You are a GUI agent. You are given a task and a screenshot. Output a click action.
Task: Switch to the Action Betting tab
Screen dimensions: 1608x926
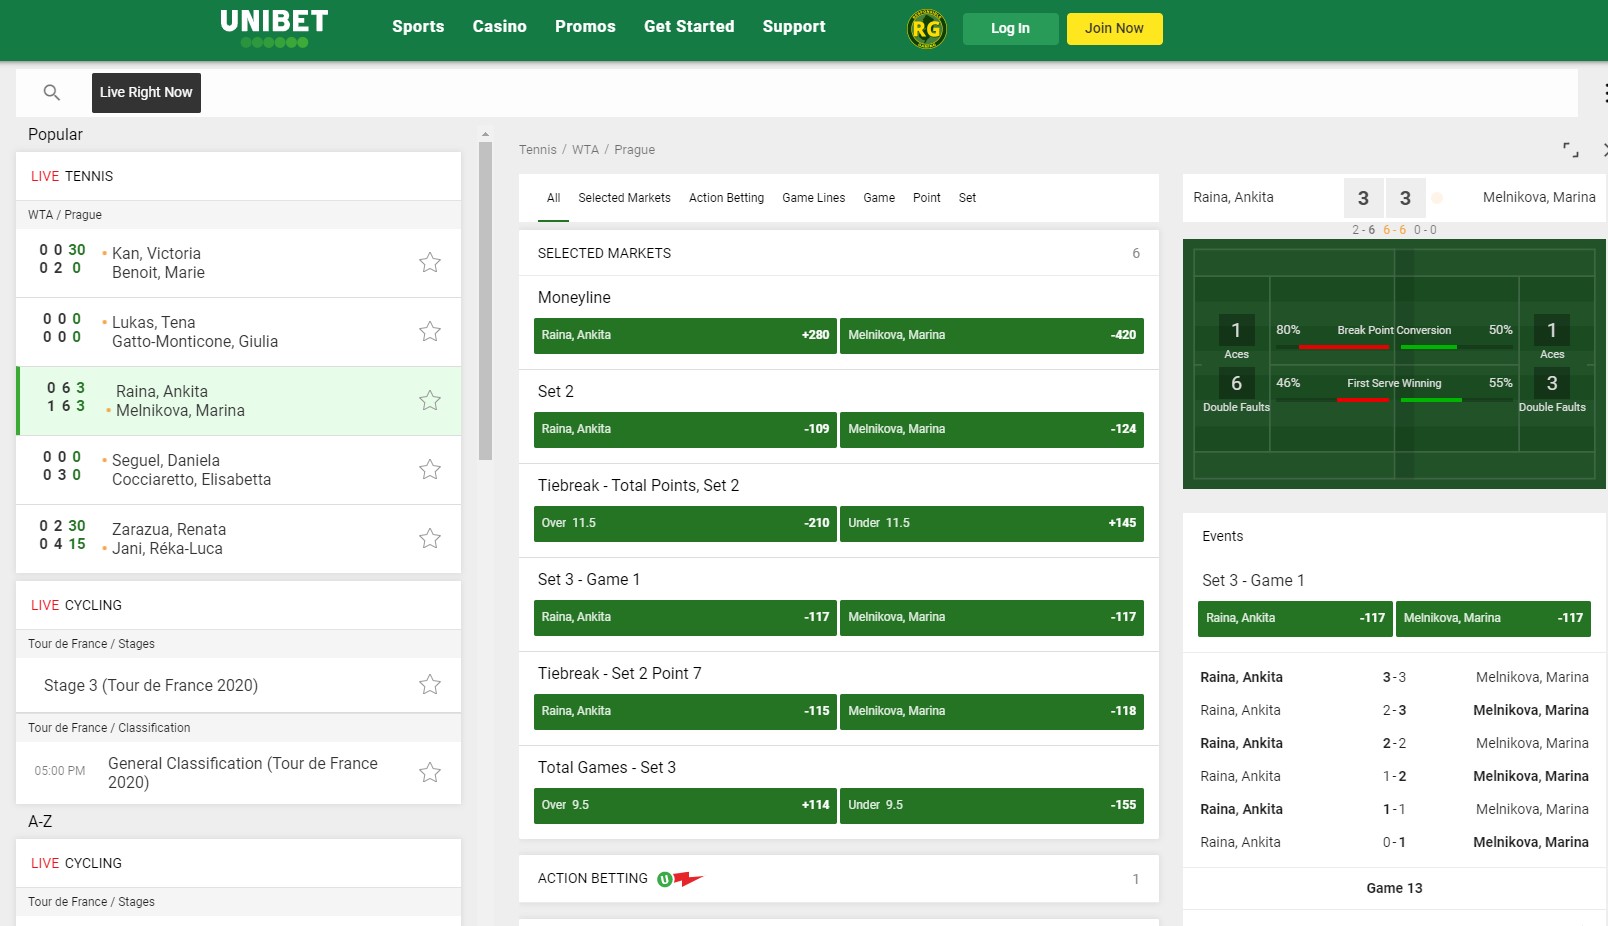click(x=726, y=198)
